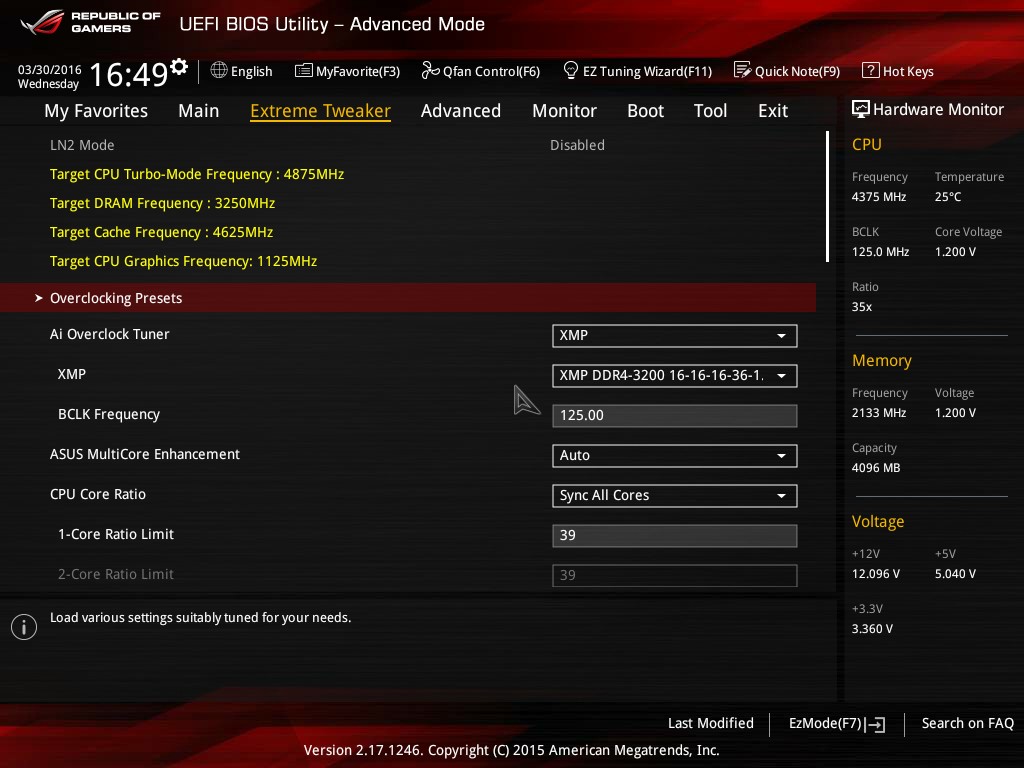Click the BCLK Frequency input field
This screenshot has width=1024, height=768.
tap(675, 415)
